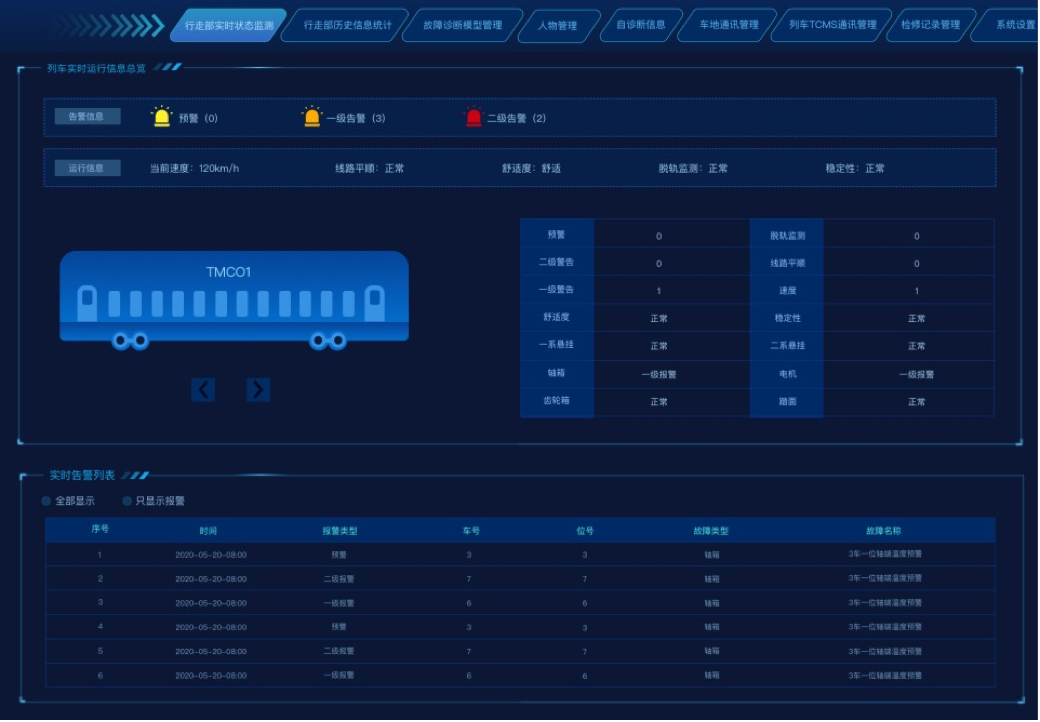Click the train's rear wheel bogie
This screenshot has width=1040, height=722.
coord(327,341)
